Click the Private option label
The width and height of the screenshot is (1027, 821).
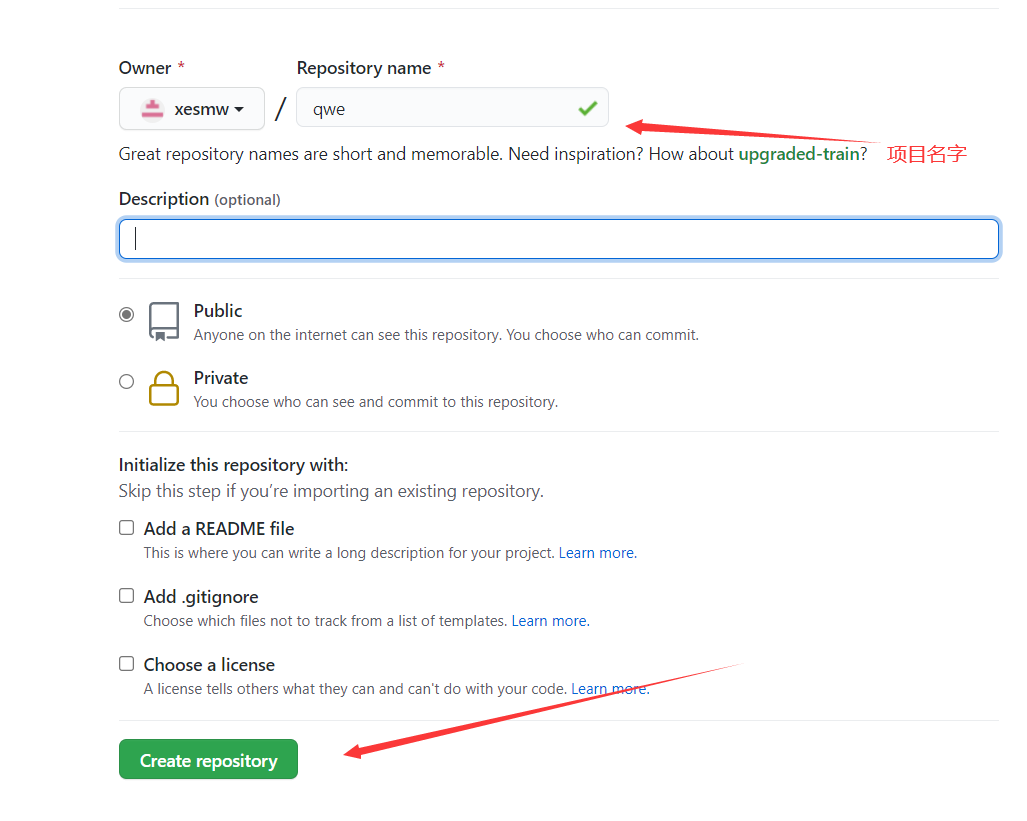(x=221, y=378)
